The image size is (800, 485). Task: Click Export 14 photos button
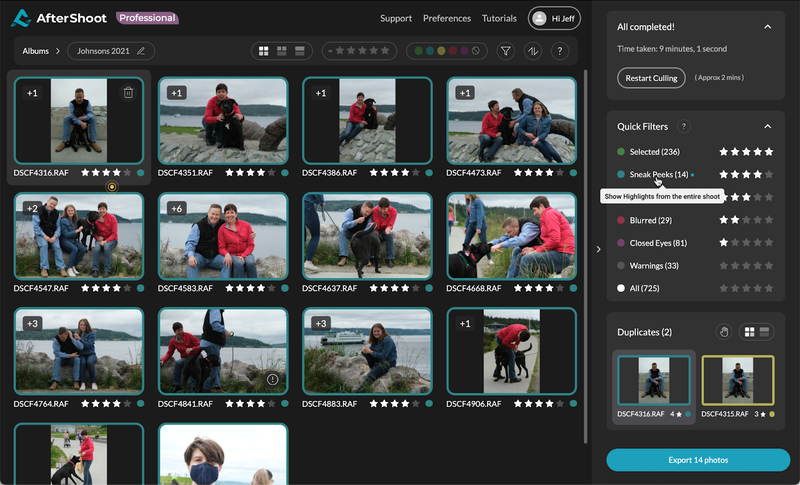click(x=698, y=459)
